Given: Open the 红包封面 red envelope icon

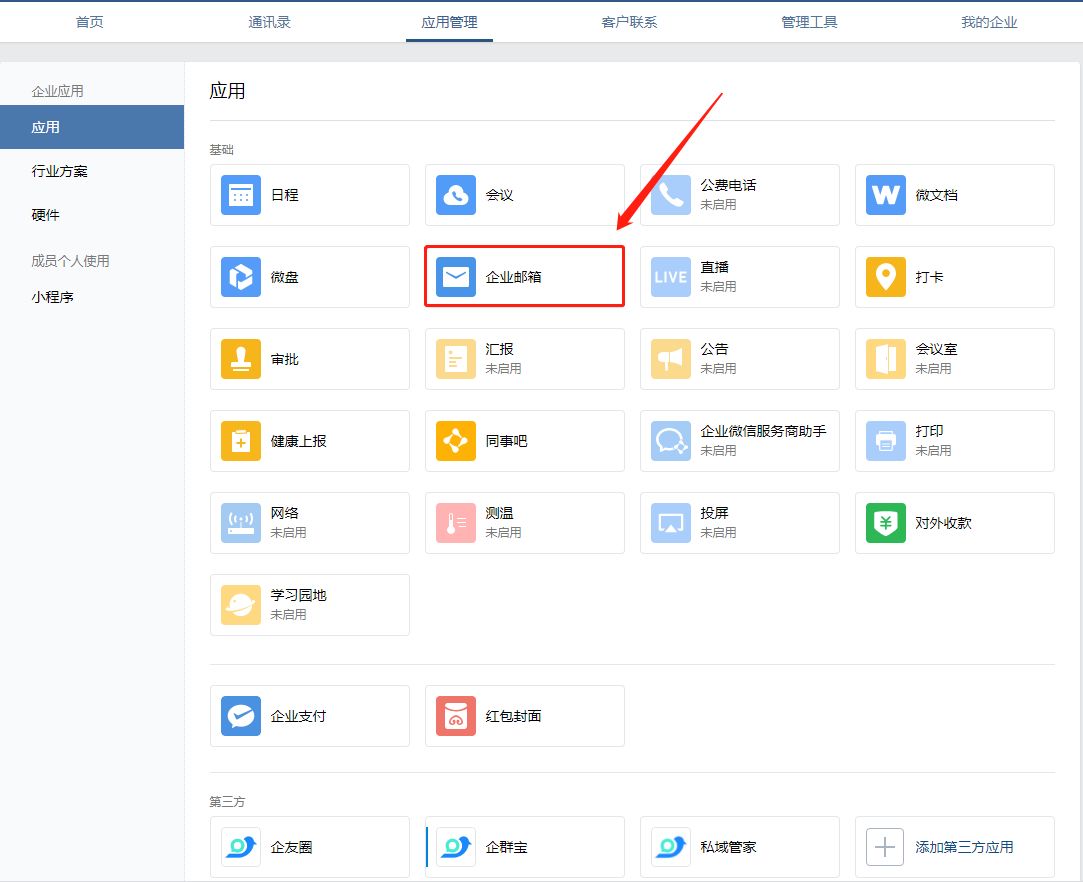Looking at the screenshot, I should pos(456,716).
